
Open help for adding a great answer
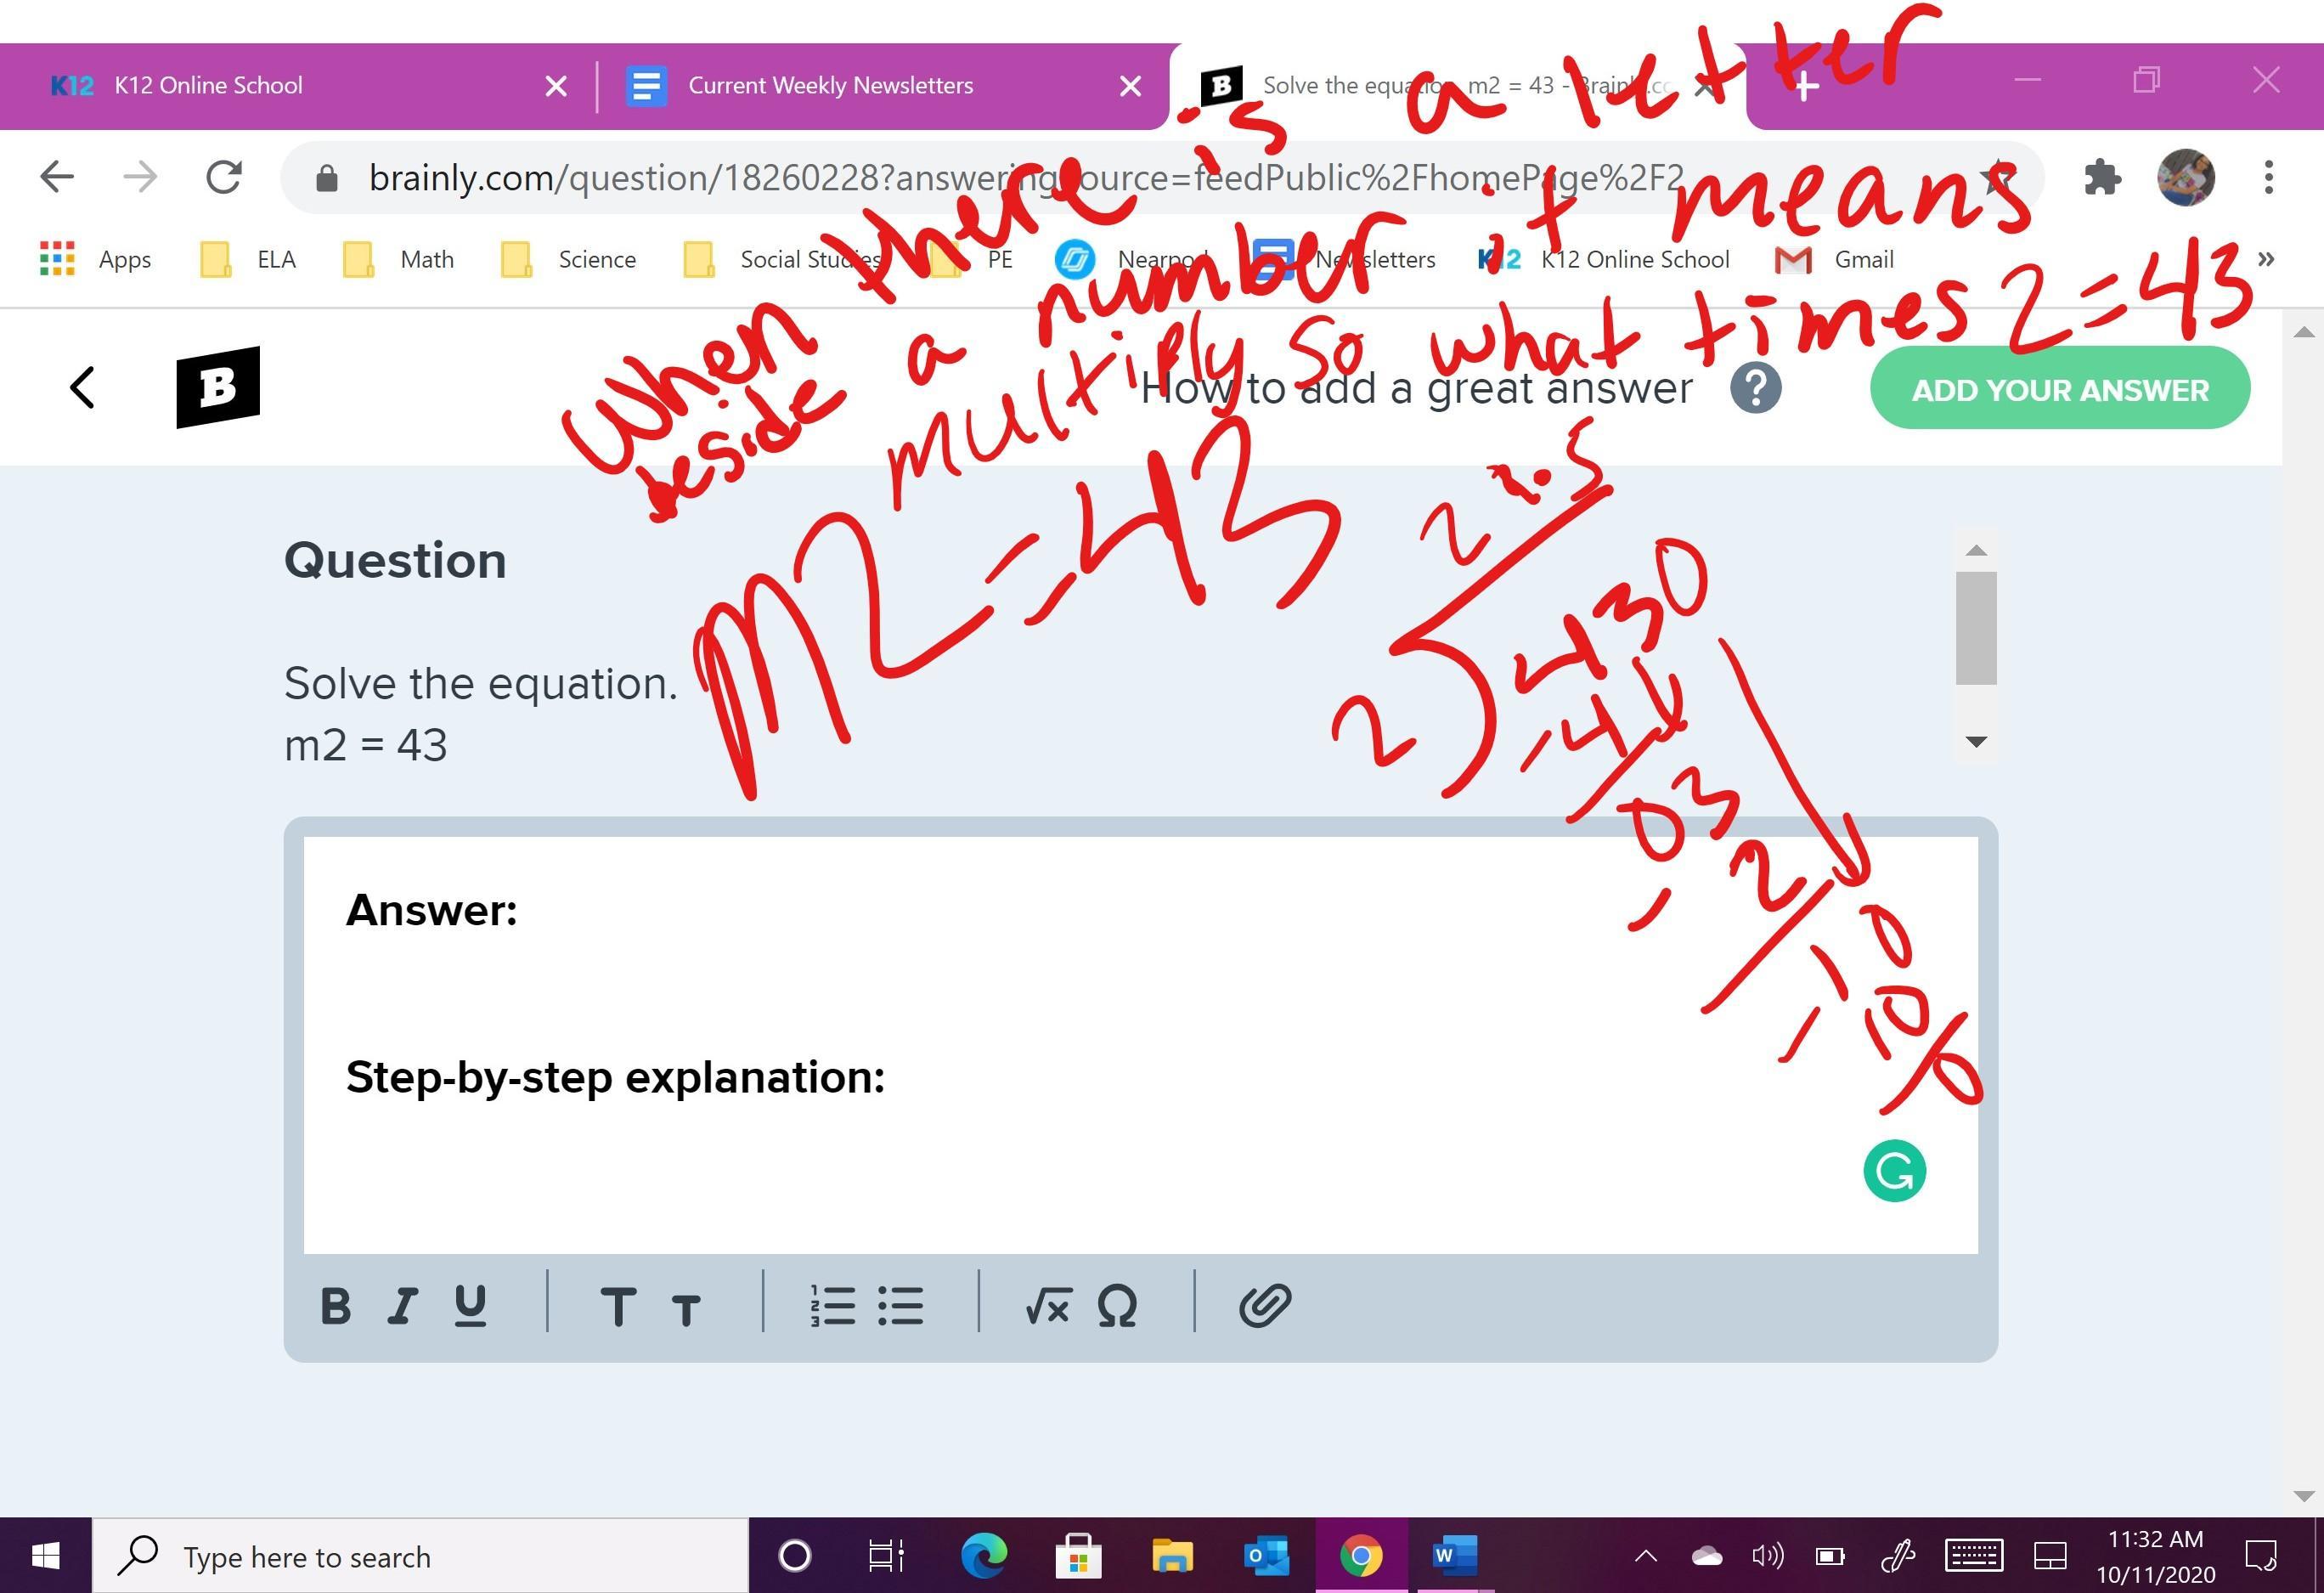click(1755, 388)
